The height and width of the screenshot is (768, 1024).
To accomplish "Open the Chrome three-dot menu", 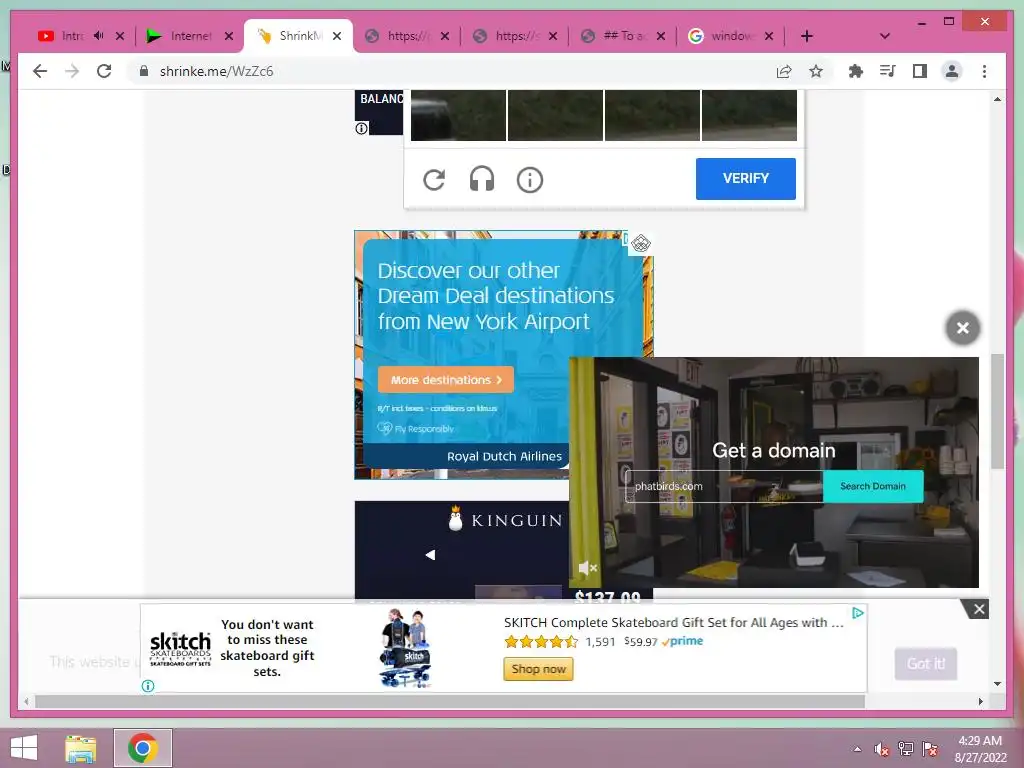I will point(984,71).
